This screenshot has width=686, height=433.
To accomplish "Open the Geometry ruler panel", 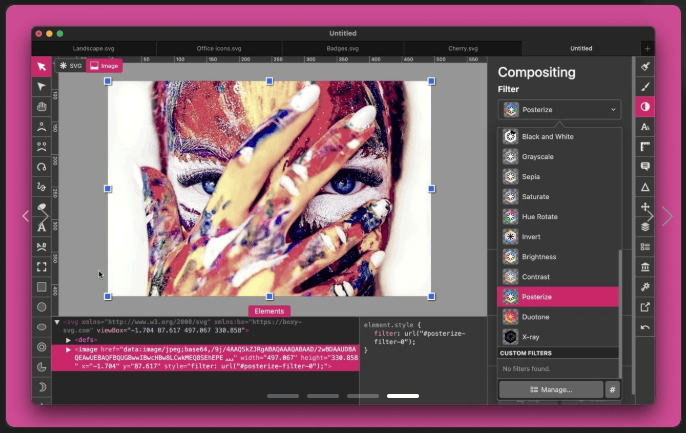I will 645,147.
